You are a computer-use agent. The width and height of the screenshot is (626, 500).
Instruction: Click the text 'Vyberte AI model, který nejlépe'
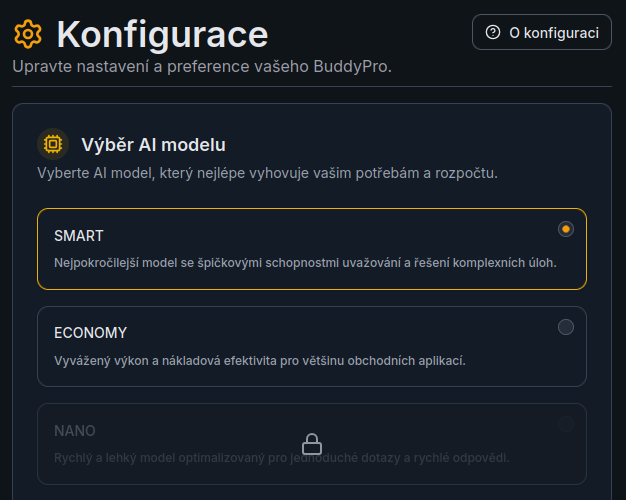(267, 173)
